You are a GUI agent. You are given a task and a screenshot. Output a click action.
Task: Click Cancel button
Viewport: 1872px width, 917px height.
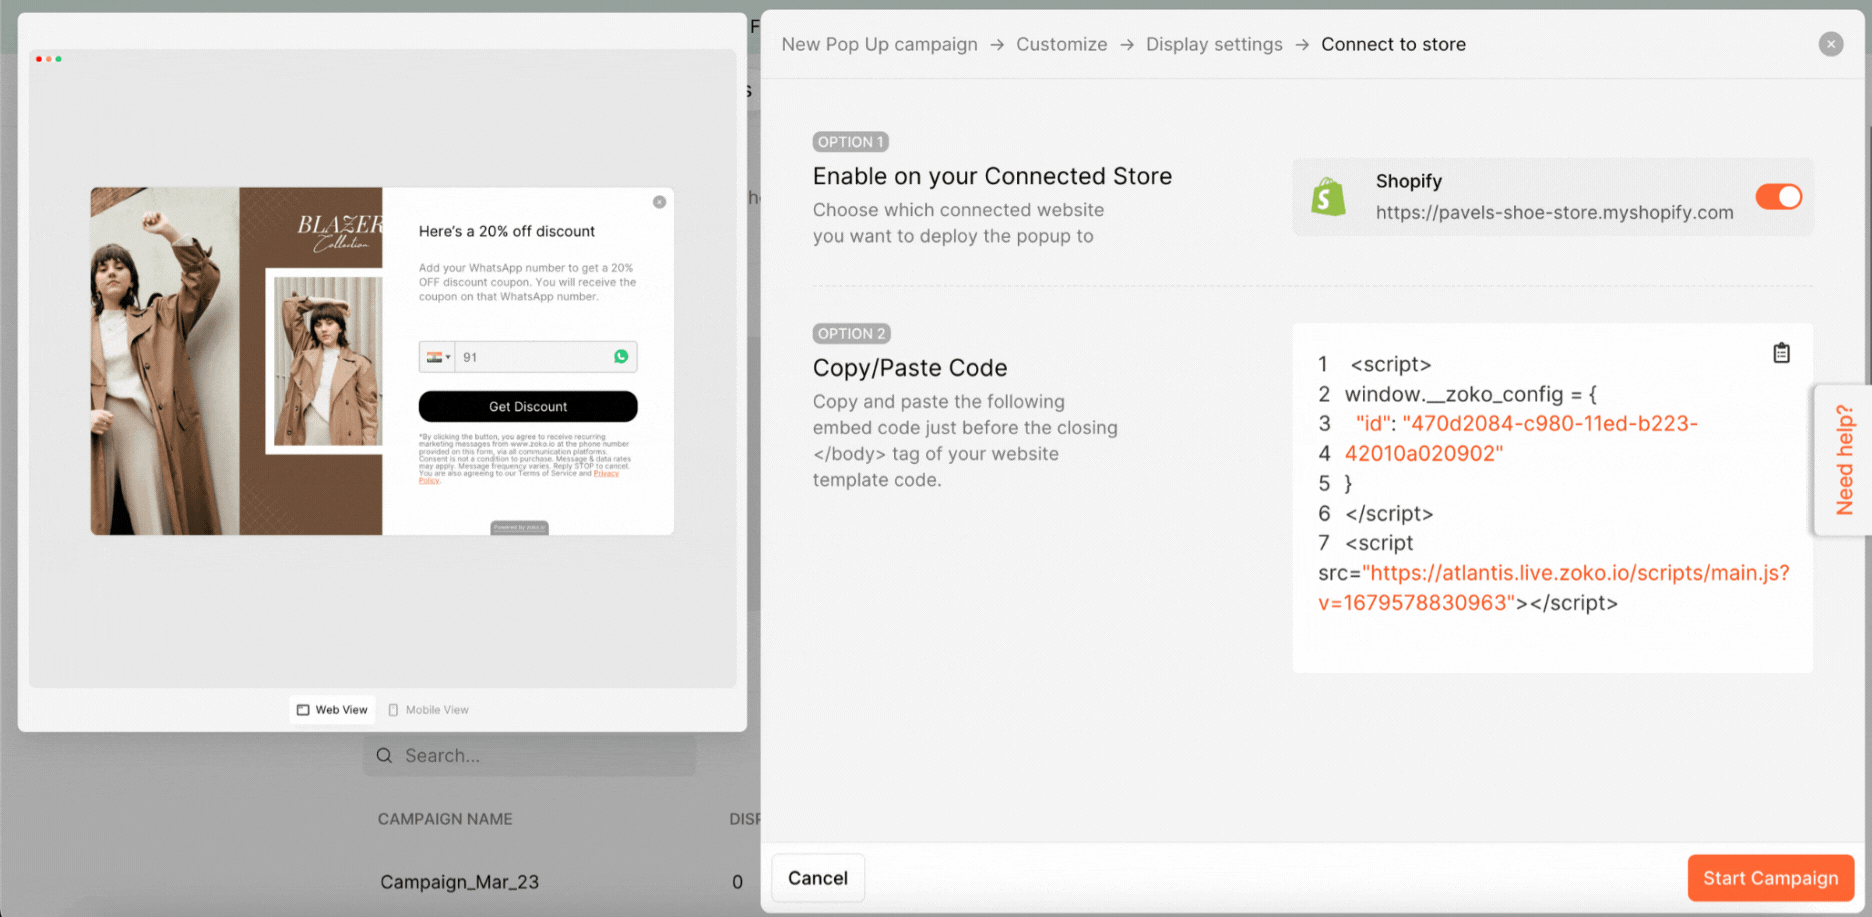818,878
